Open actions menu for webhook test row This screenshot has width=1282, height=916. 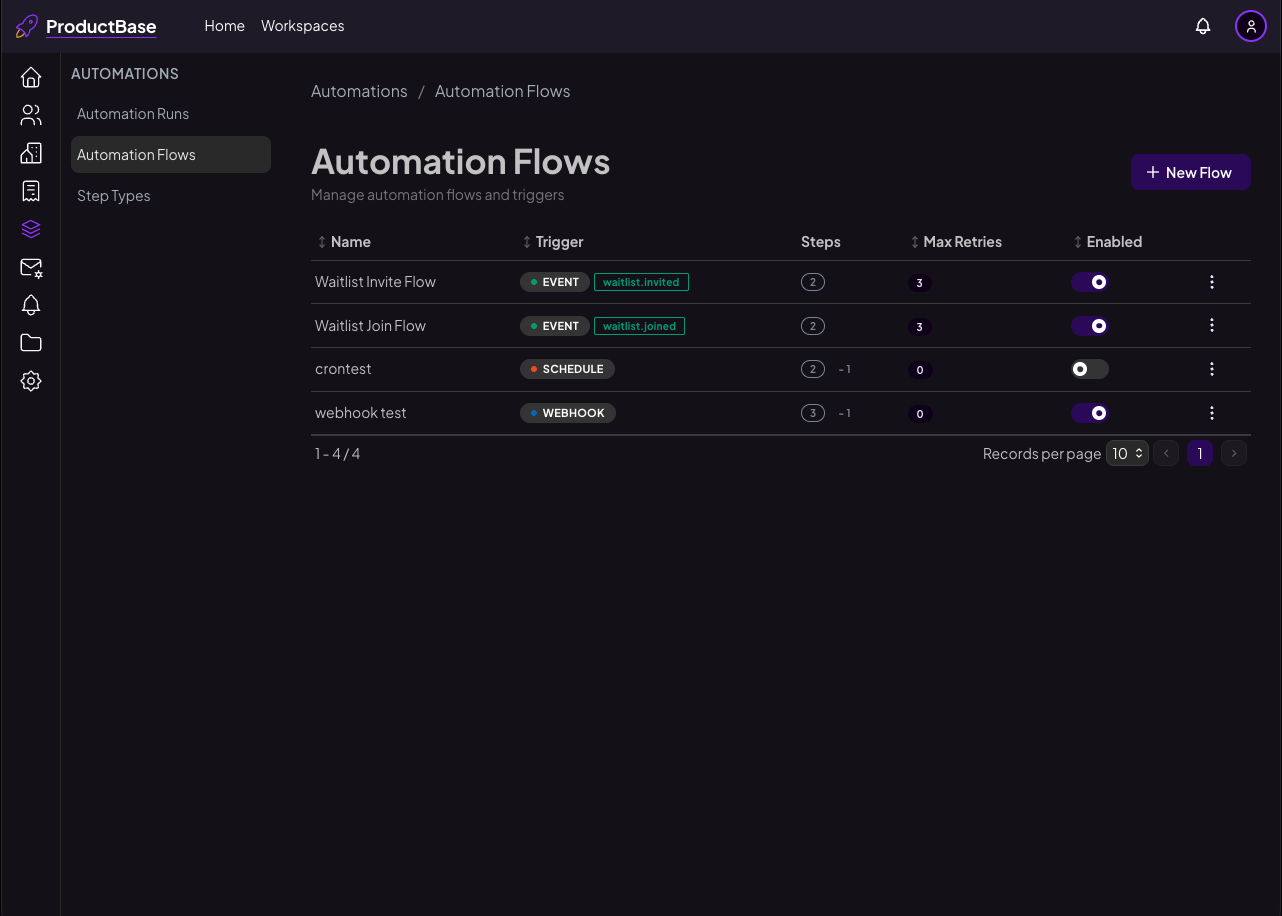coord(1212,413)
